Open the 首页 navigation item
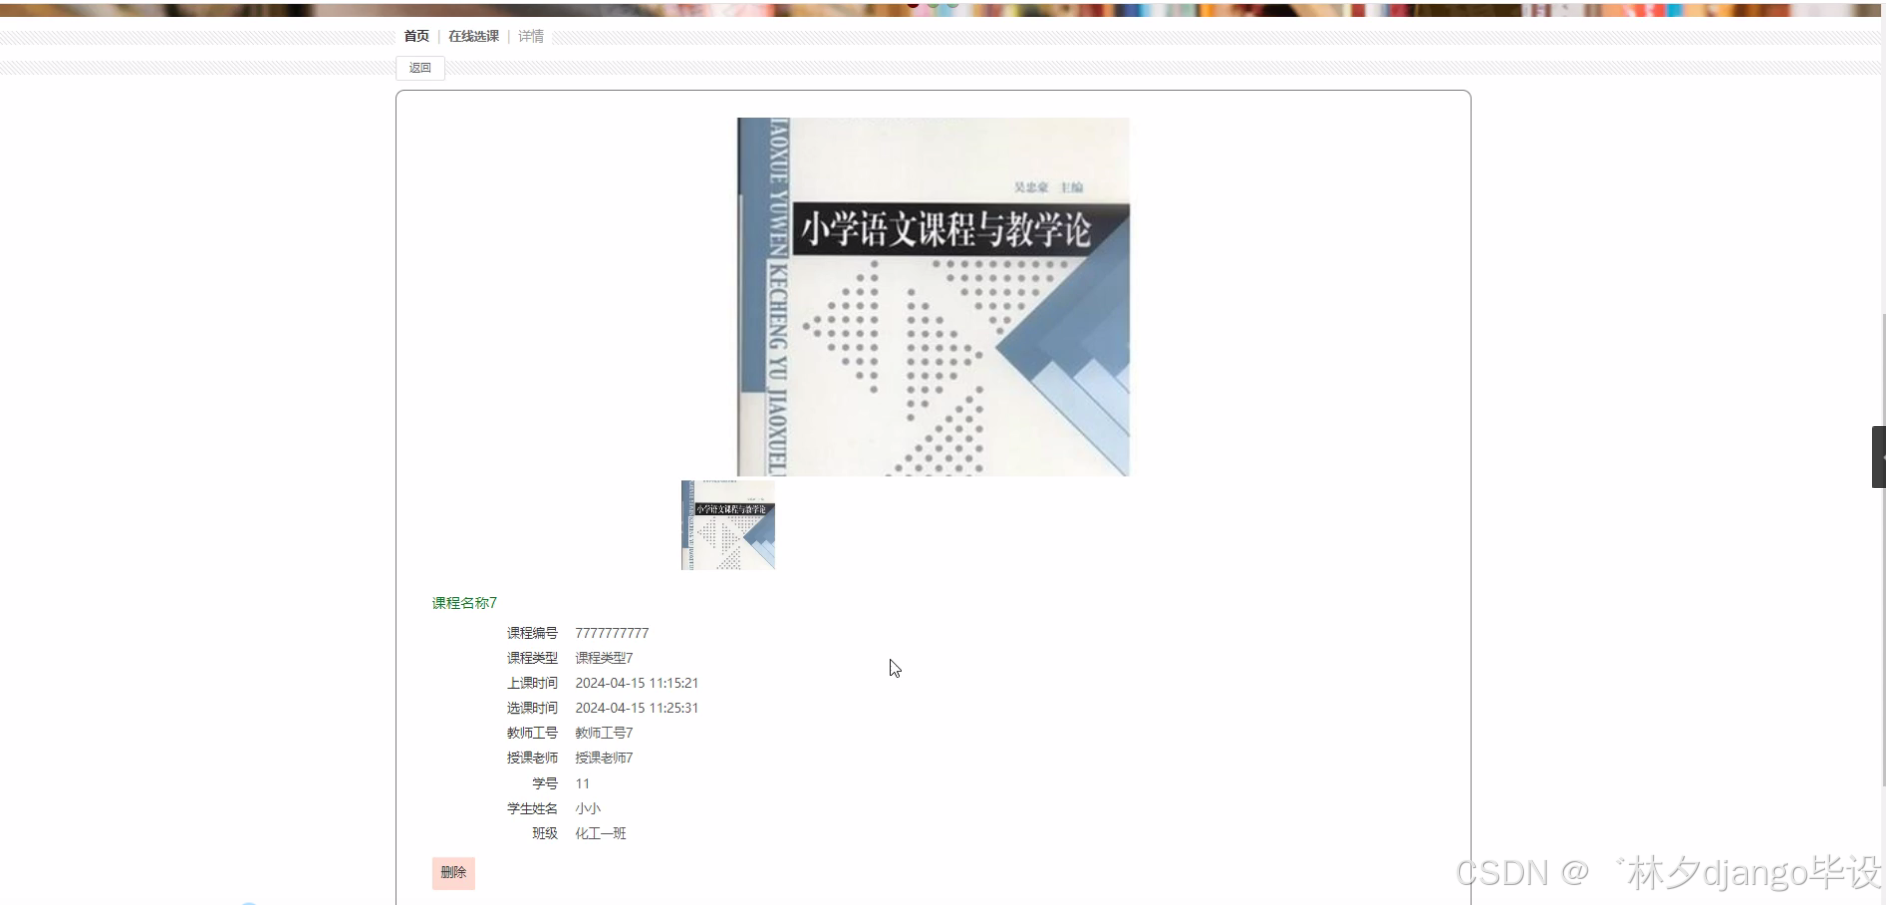The image size is (1886, 905). 416,36
